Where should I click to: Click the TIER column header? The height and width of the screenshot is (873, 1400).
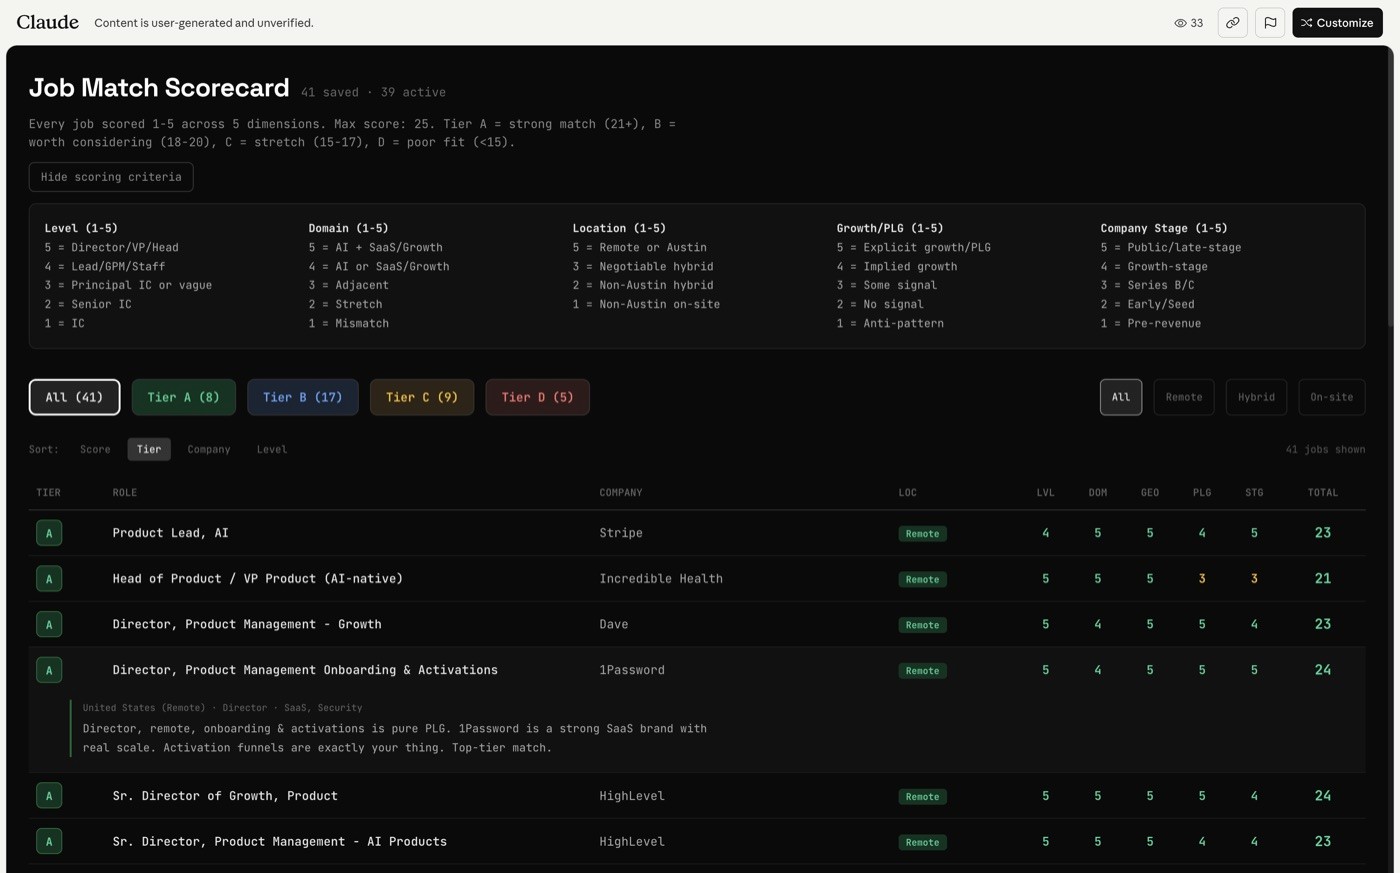48,493
